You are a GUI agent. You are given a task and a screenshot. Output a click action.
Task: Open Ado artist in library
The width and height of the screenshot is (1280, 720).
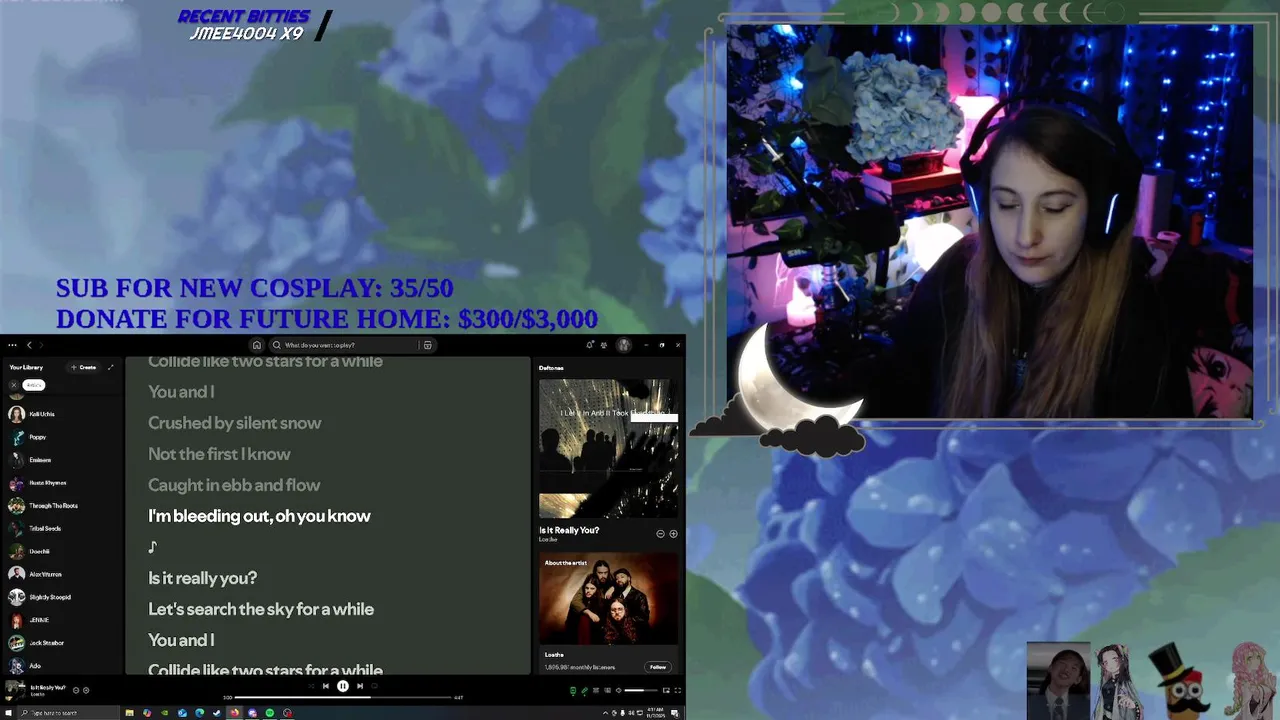[61, 666]
